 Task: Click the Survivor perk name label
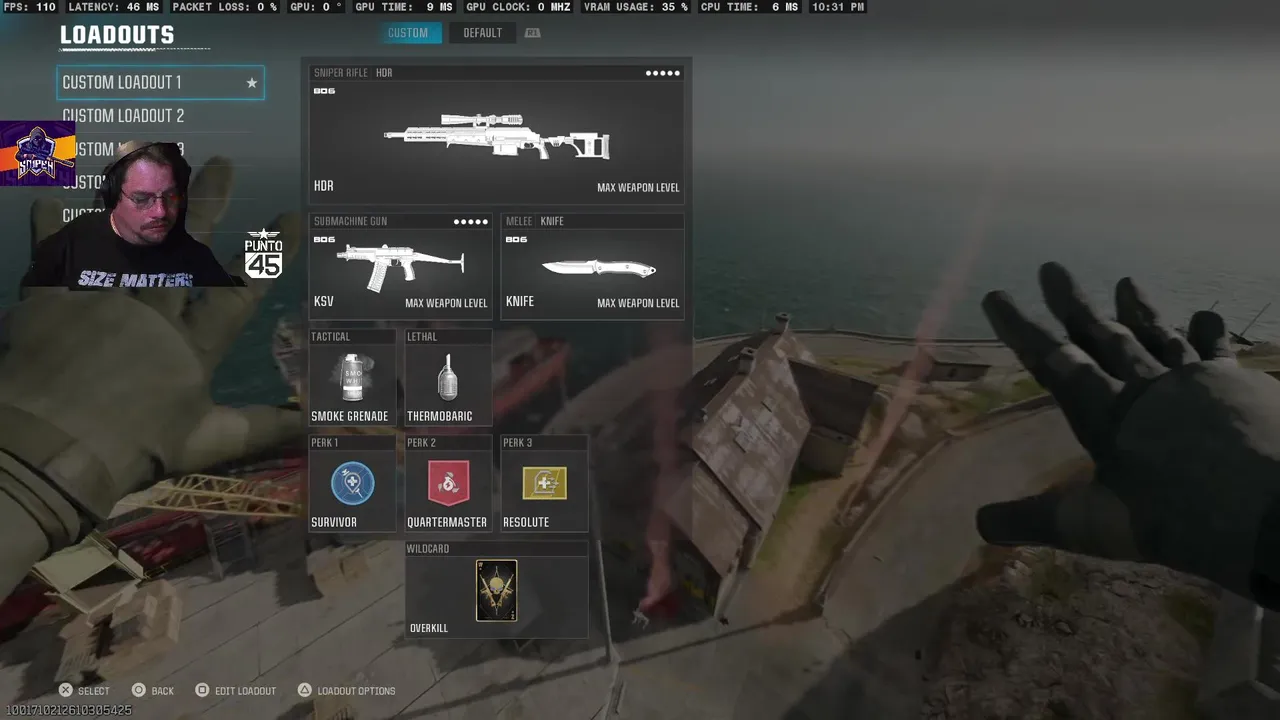334,523
